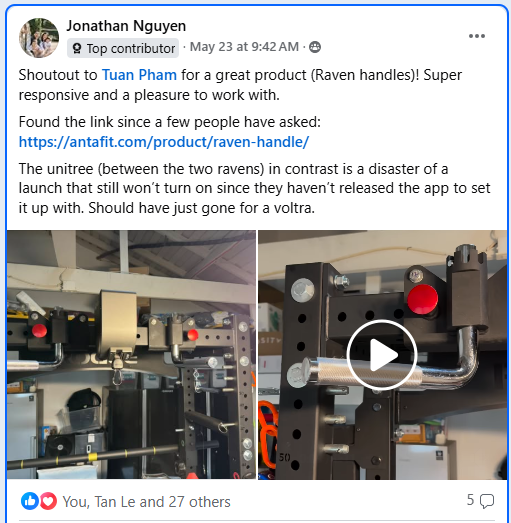Open Jonathan Nguyen's profile name link
Viewport: 511px width, 523px height.
126,26
